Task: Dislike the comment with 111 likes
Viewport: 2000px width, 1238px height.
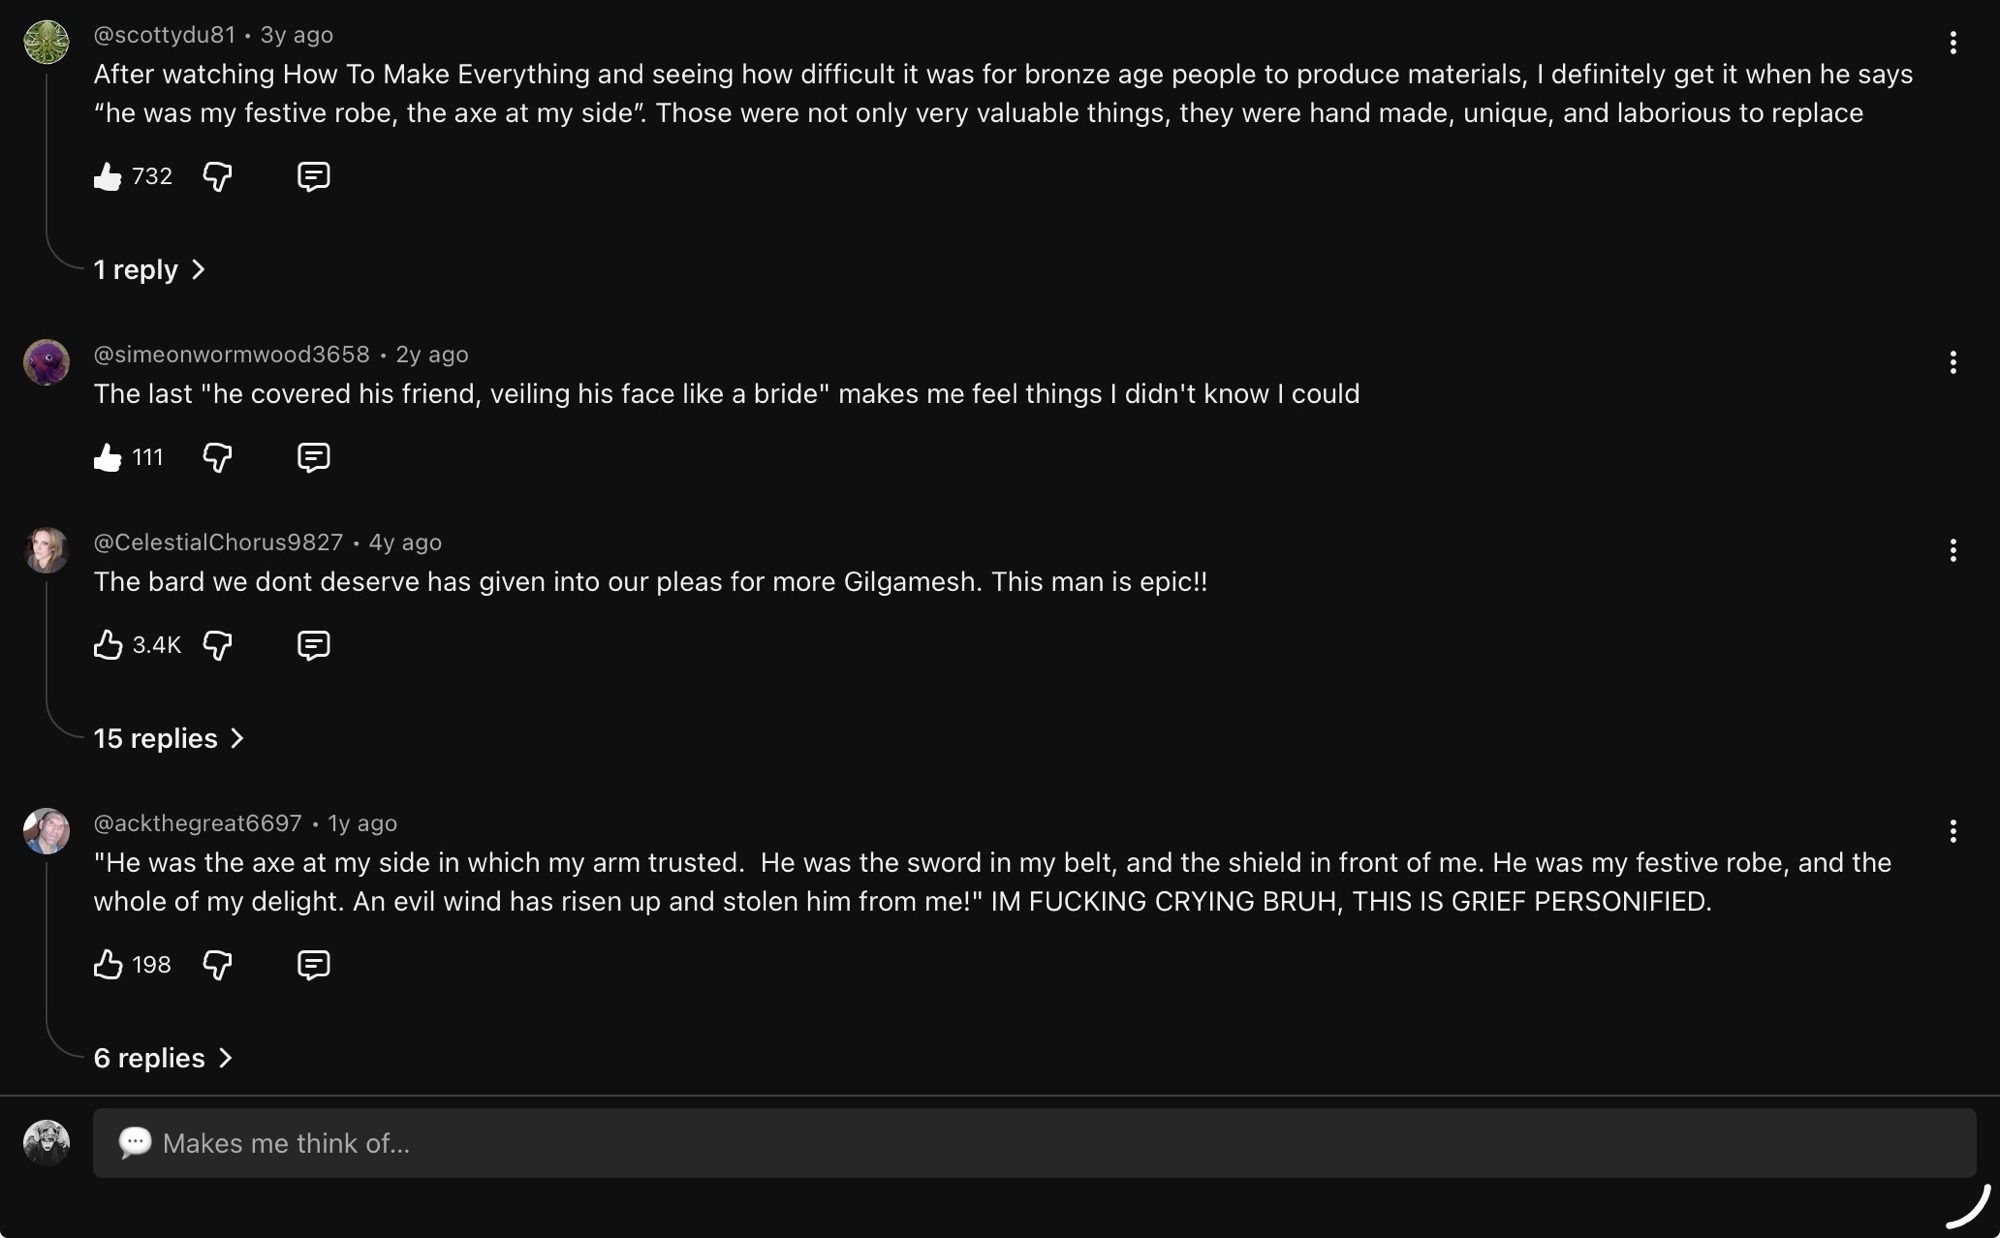Action: (x=217, y=458)
